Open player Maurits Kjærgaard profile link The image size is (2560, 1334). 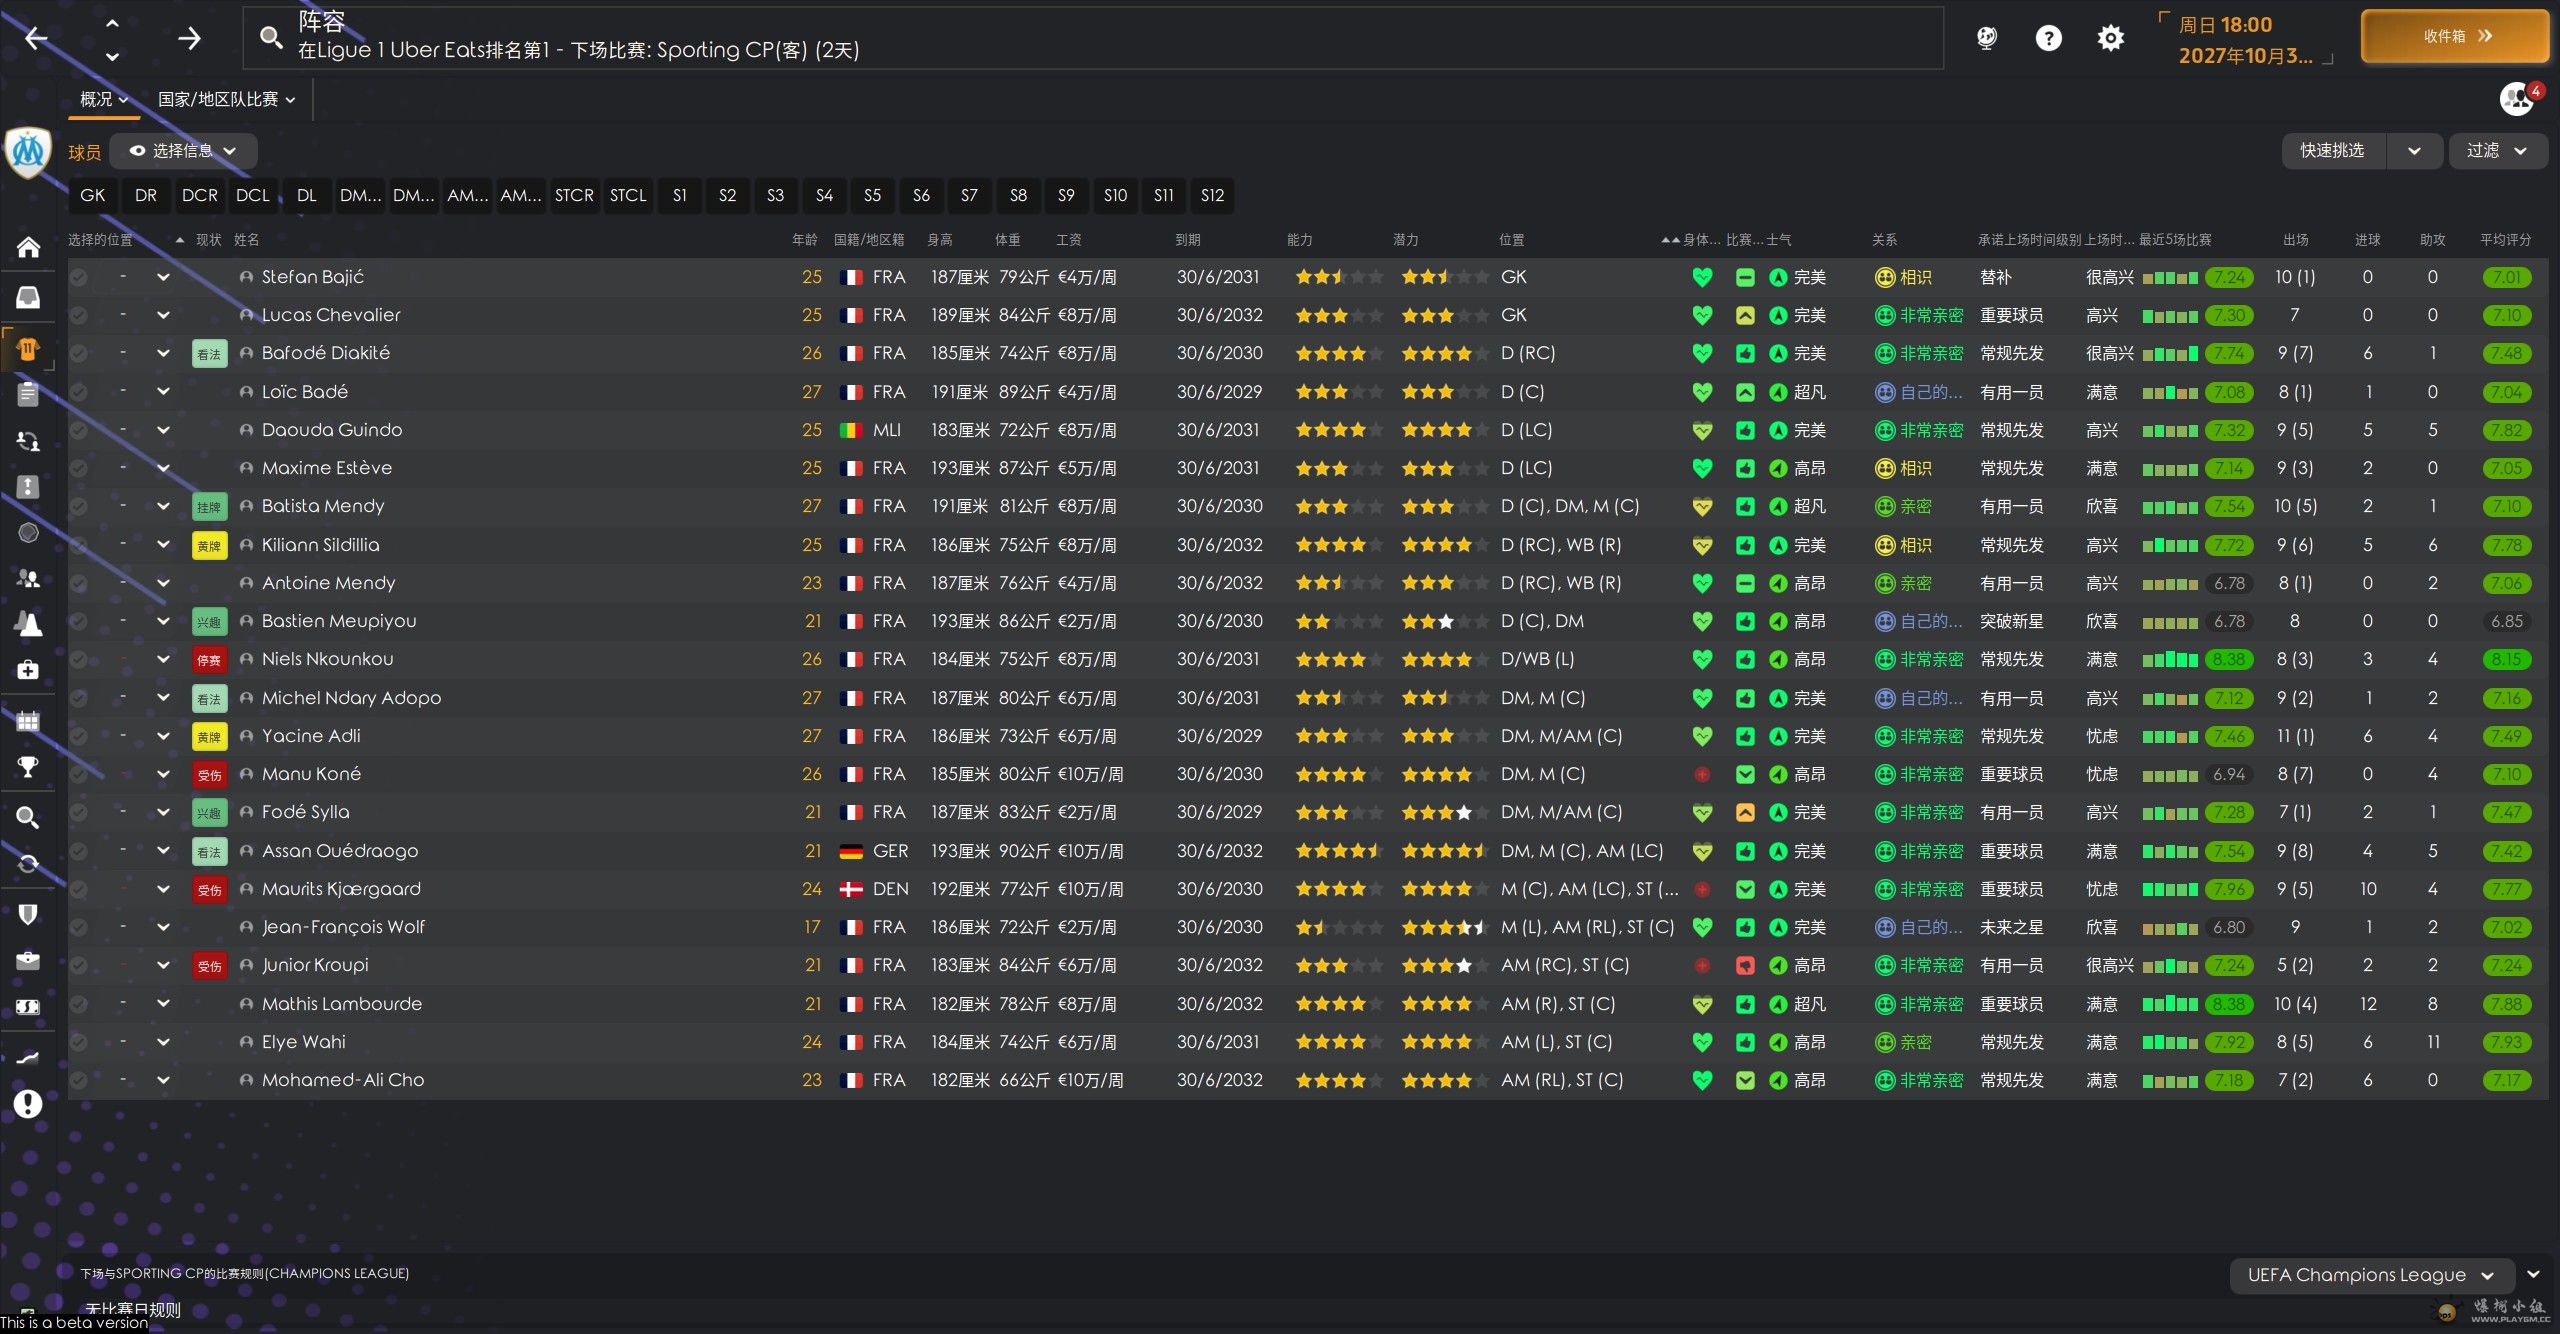coord(341,889)
